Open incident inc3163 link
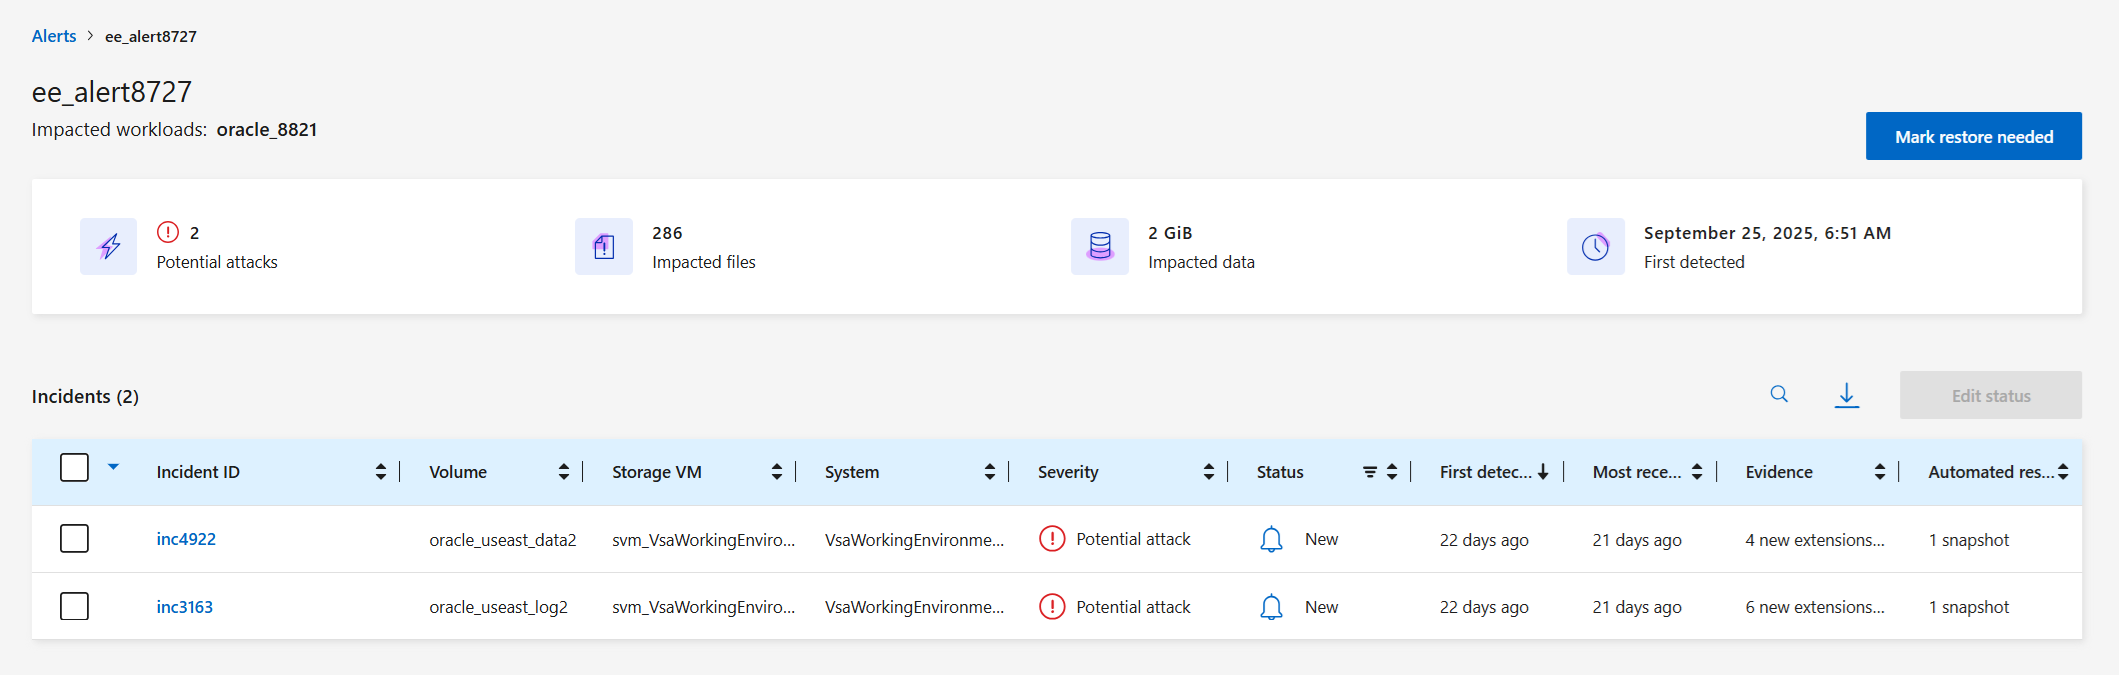 (x=185, y=607)
